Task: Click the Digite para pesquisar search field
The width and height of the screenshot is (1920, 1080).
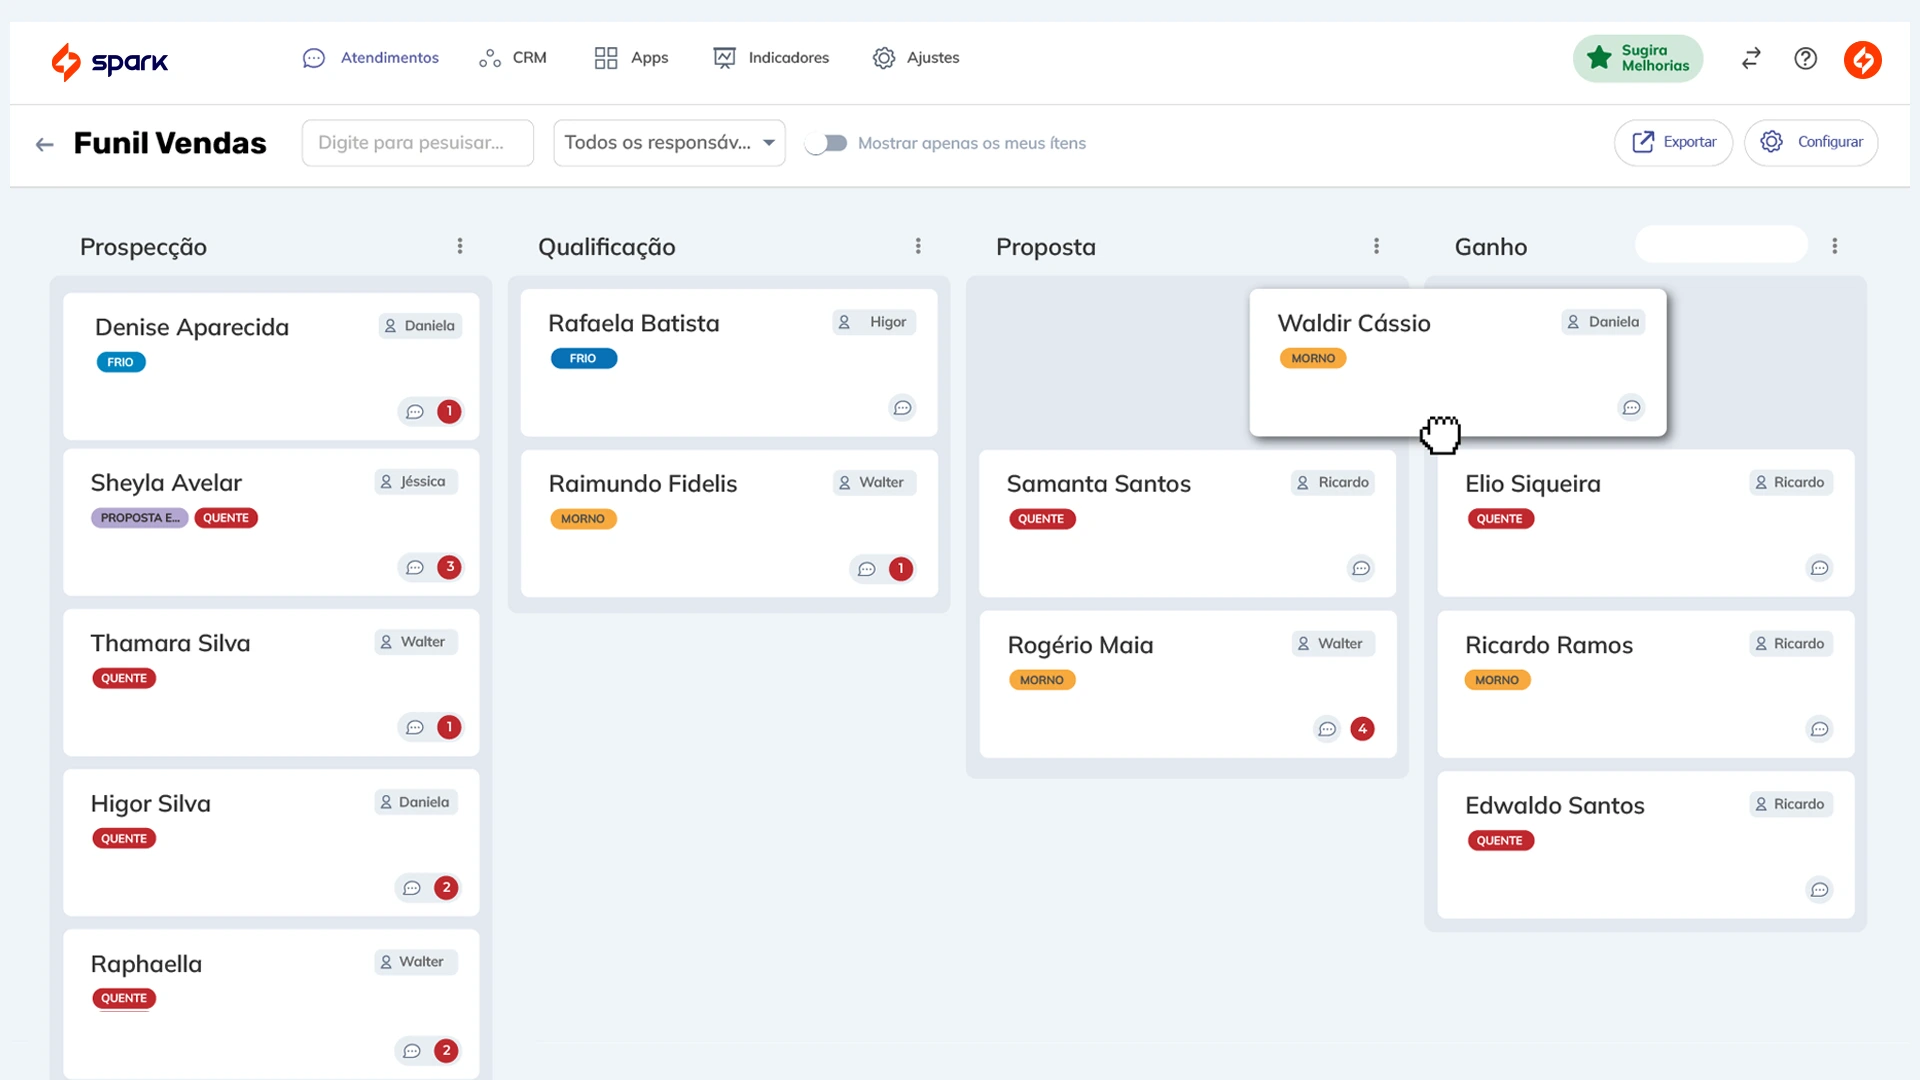Action: click(417, 142)
